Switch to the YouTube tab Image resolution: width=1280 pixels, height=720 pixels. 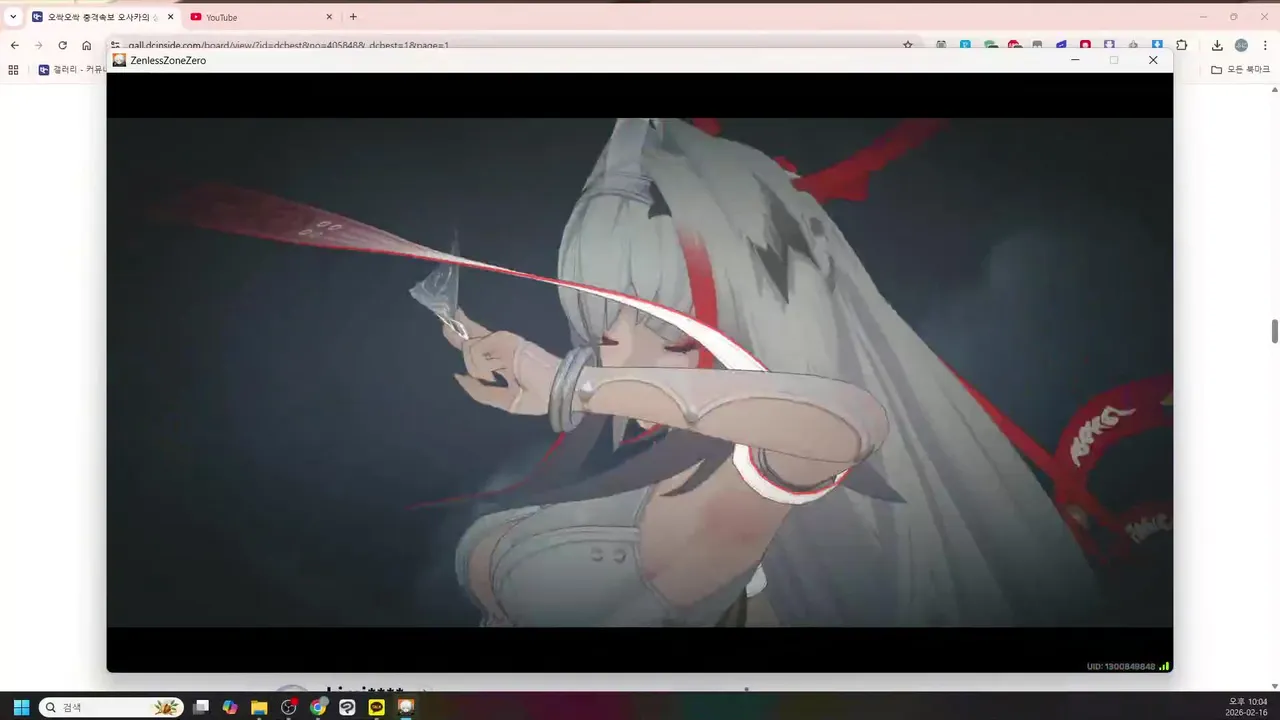click(x=262, y=17)
